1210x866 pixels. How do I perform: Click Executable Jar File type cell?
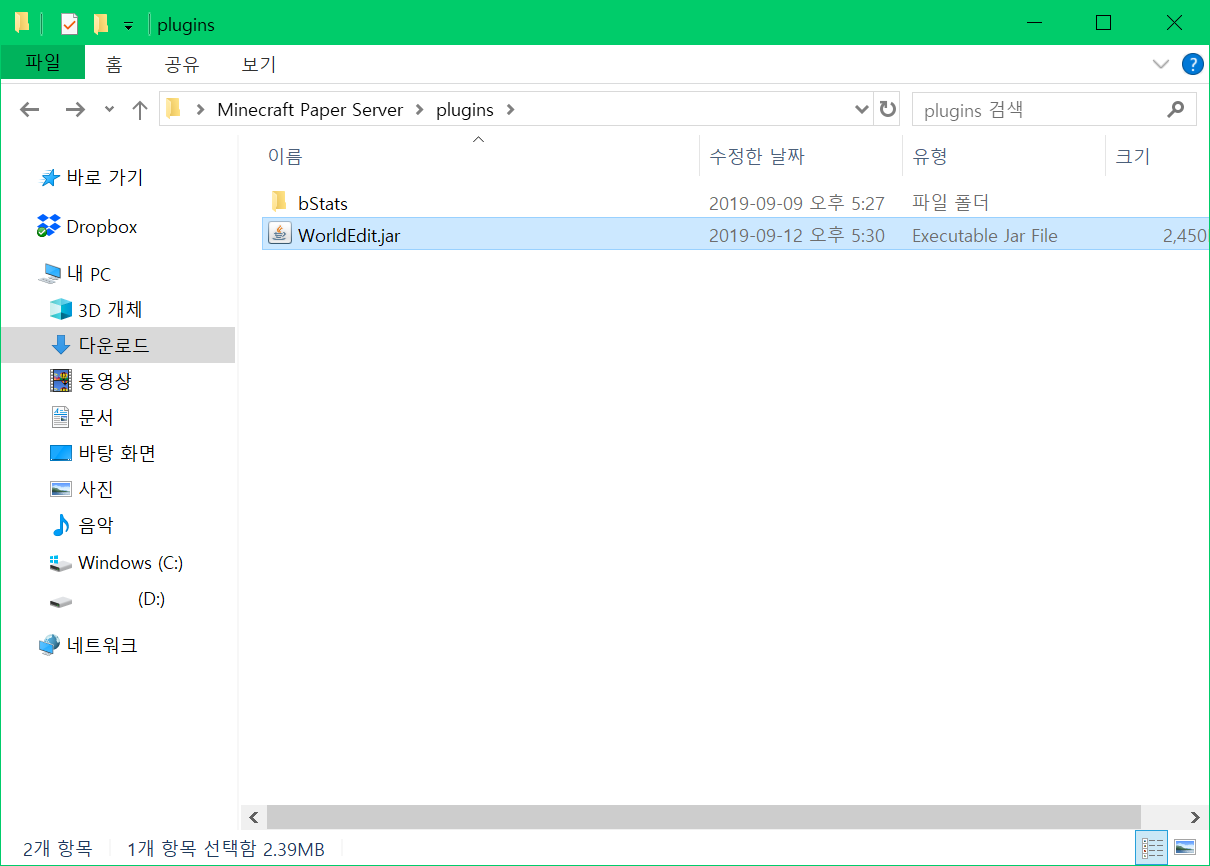click(x=985, y=236)
